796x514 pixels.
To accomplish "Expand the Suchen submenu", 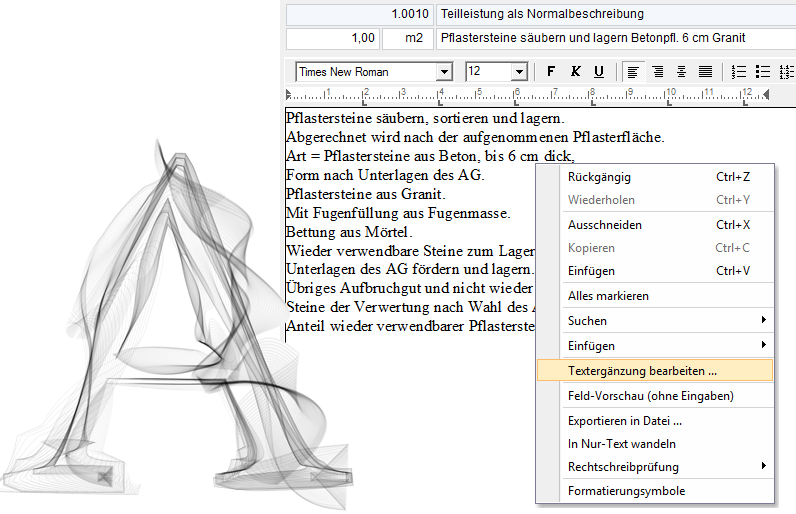I will pyautogui.click(x=655, y=321).
